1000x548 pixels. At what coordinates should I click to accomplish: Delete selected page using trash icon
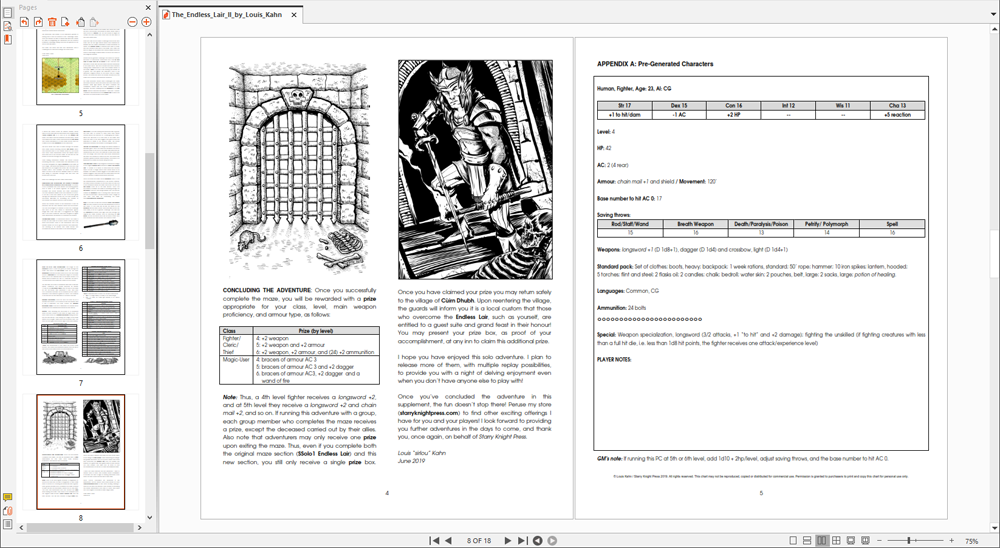point(52,22)
